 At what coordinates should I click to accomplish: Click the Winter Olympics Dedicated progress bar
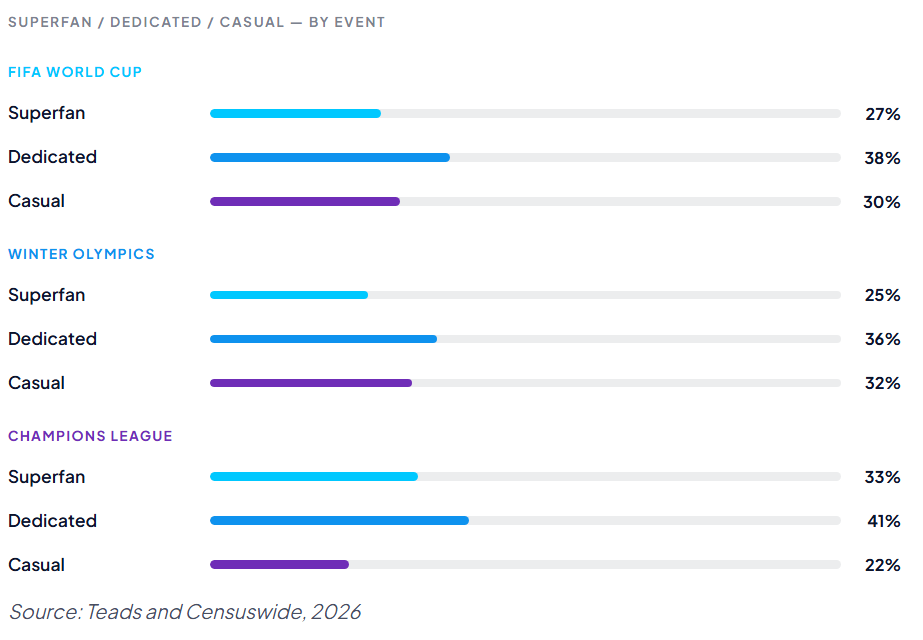point(324,339)
